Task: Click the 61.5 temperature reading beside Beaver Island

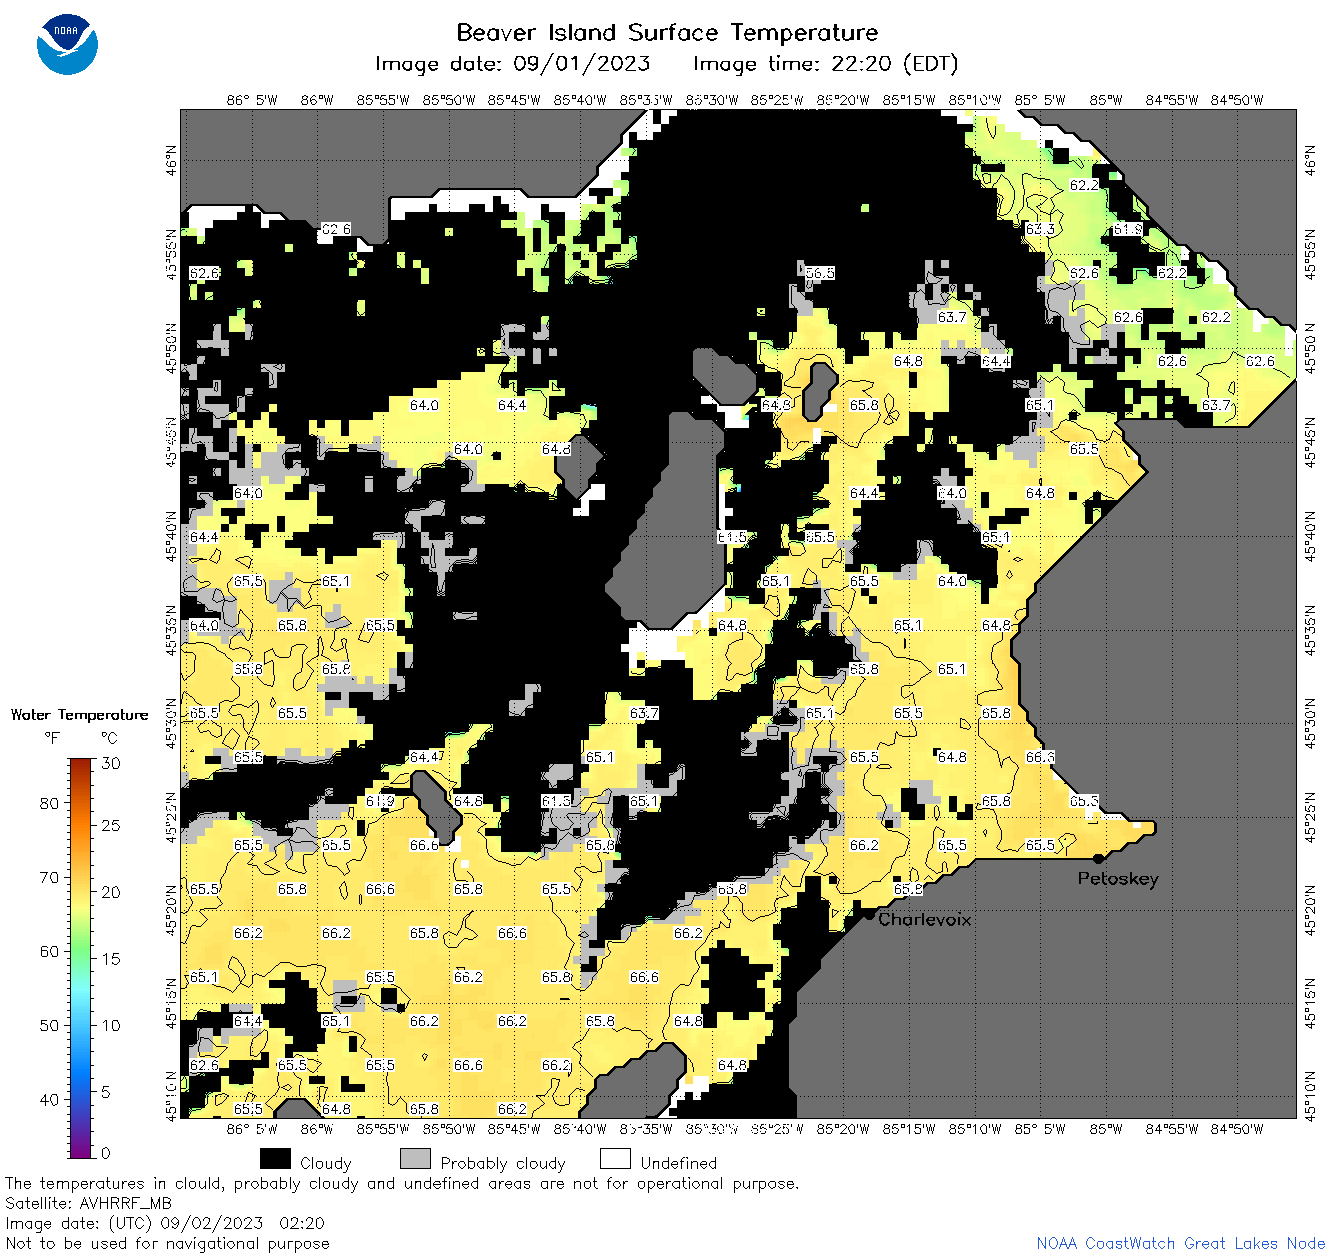Action: [x=732, y=537]
